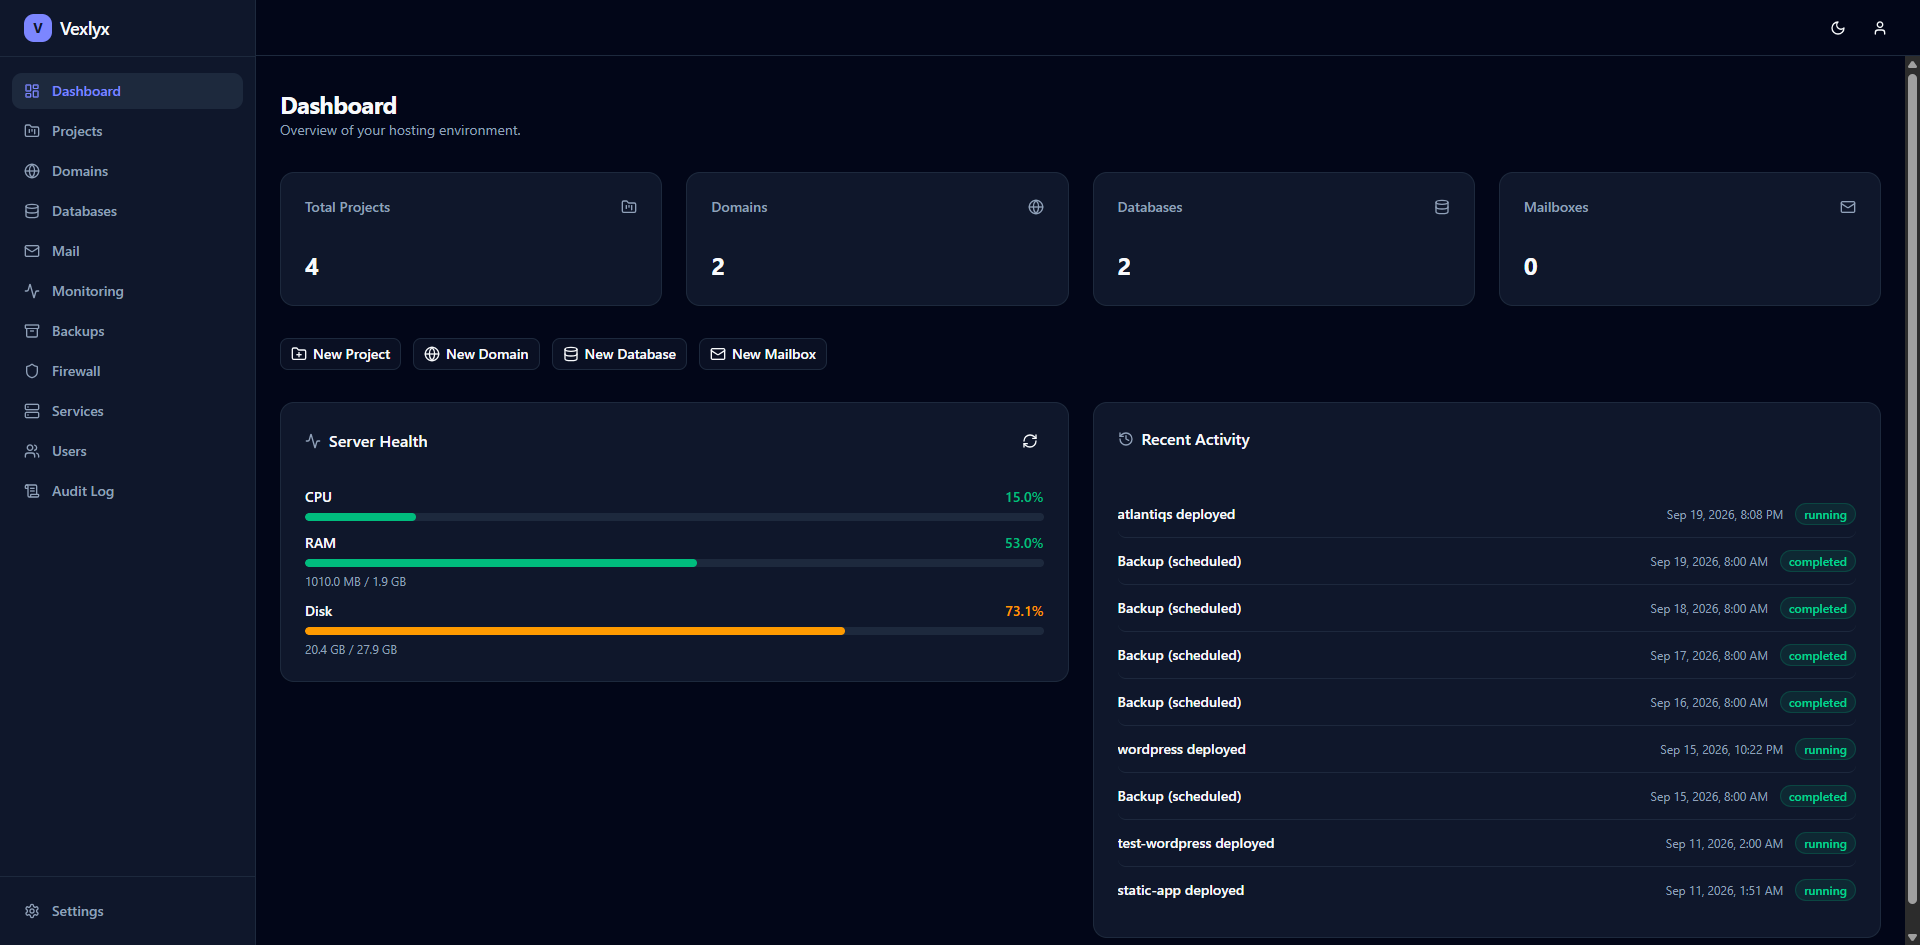Viewport: 1920px width, 945px height.
Task: Click the New Database button
Action: click(x=619, y=354)
